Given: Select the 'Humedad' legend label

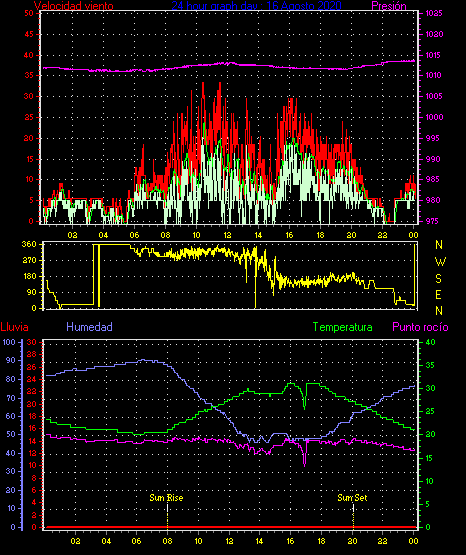Looking at the screenshot, I should click(x=89, y=327).
